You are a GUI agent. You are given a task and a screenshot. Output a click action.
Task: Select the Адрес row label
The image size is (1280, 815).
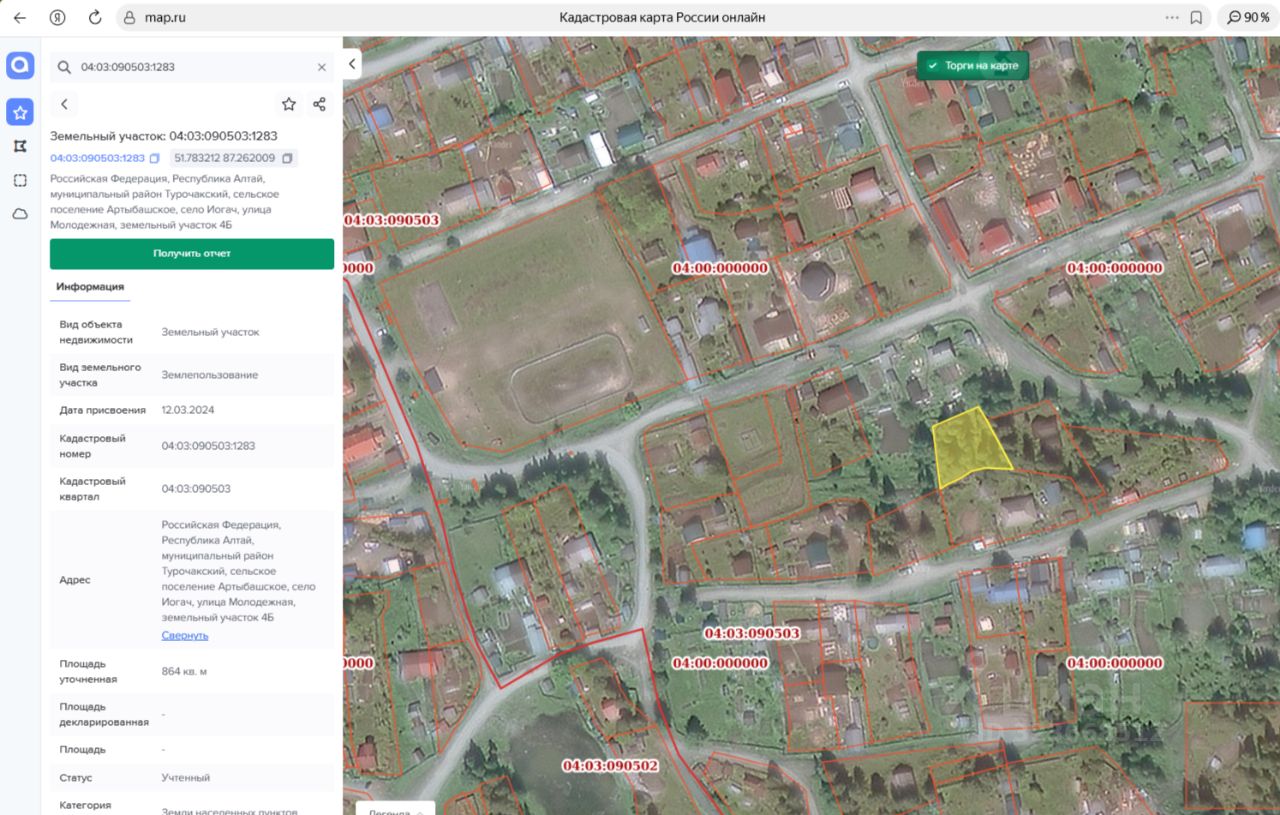point(75,580)
